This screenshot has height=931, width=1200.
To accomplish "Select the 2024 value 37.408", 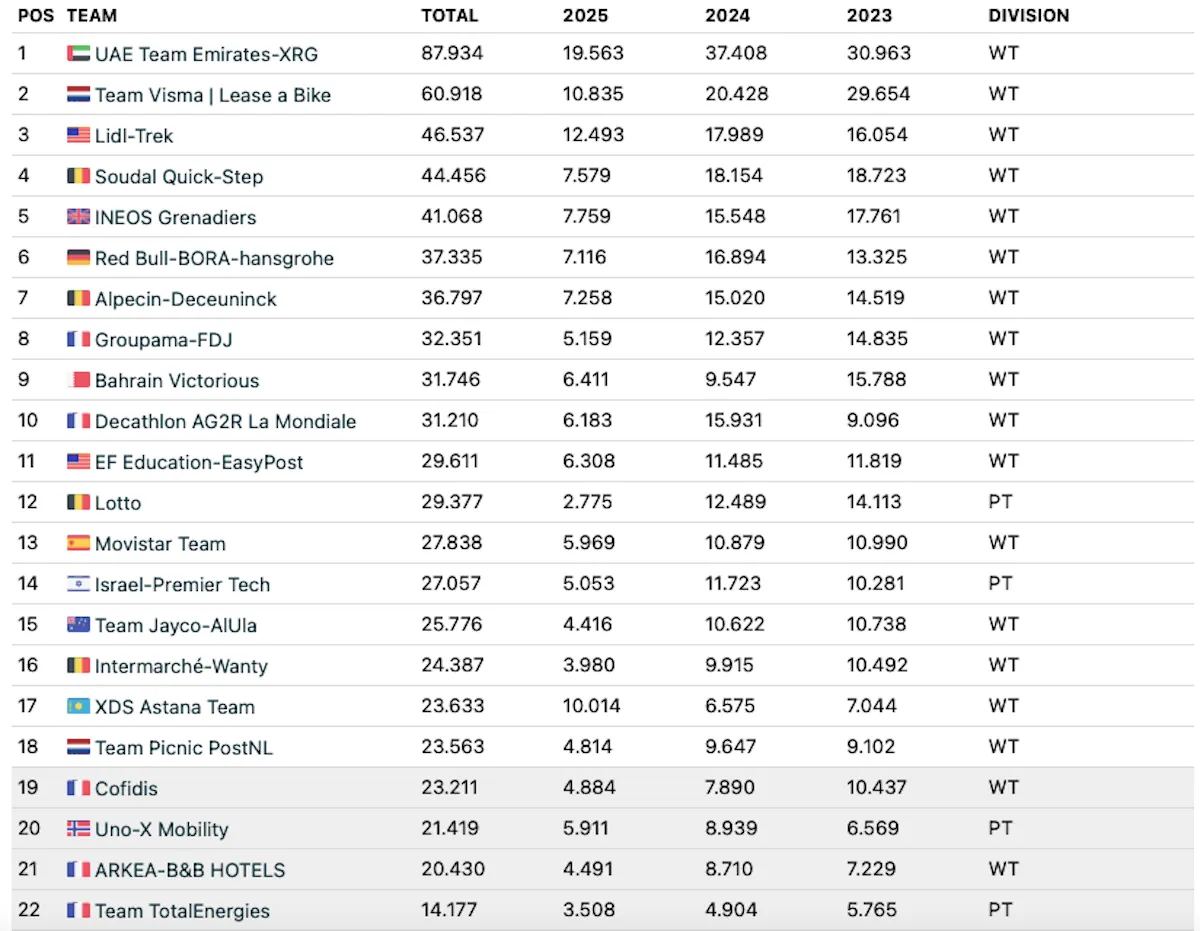I will (736, 53).
